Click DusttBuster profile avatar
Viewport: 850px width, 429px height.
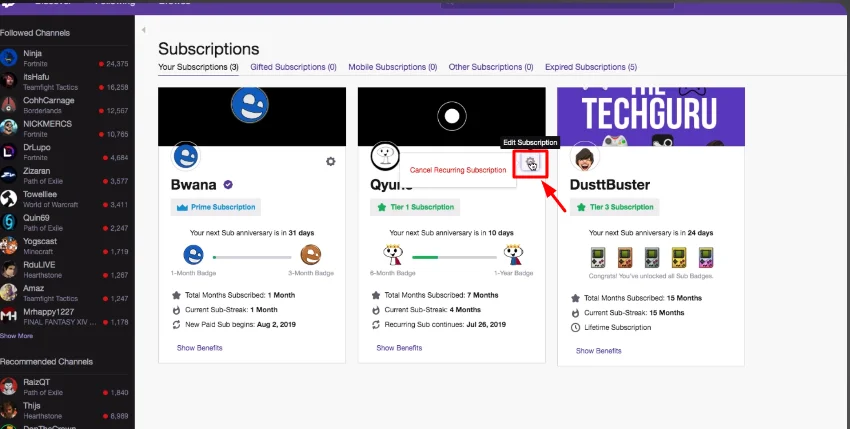585,158
